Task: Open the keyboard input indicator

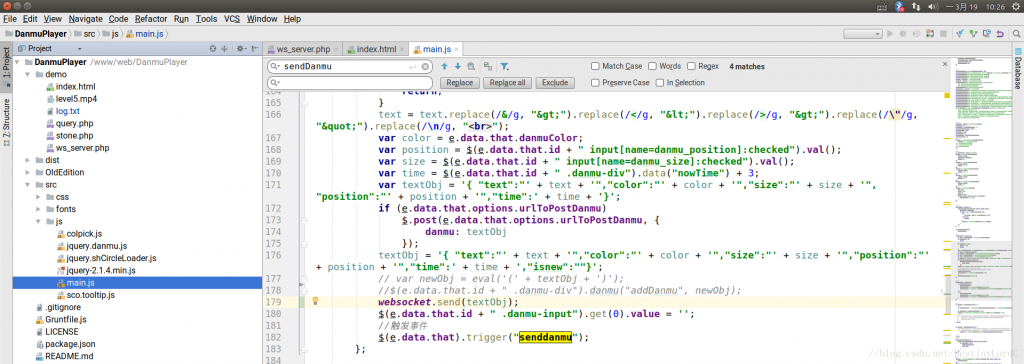Action: pyautogui.click(x=882, y=7)
